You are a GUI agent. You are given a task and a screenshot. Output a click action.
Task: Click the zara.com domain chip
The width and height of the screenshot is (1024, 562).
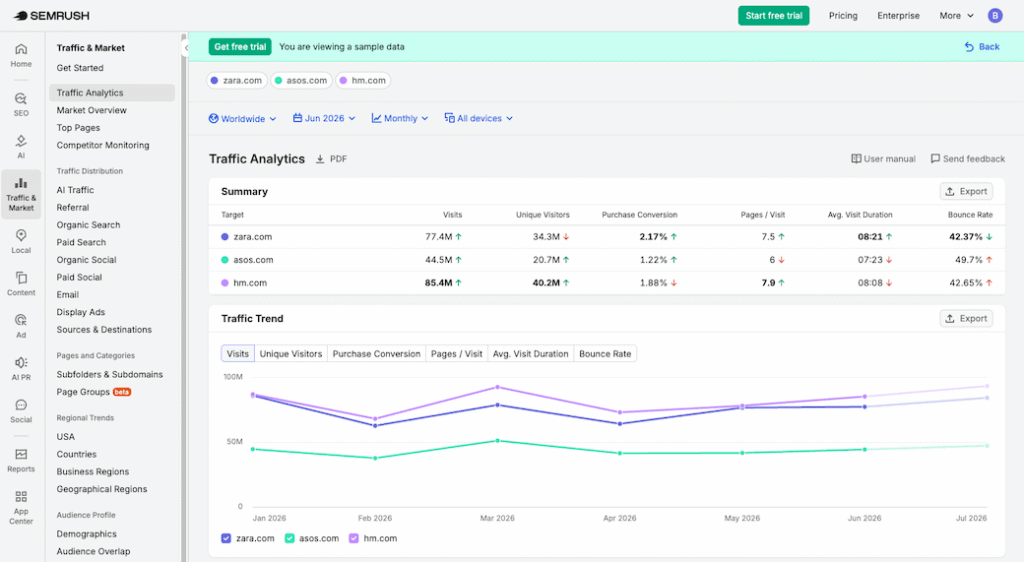coord(236,80)
